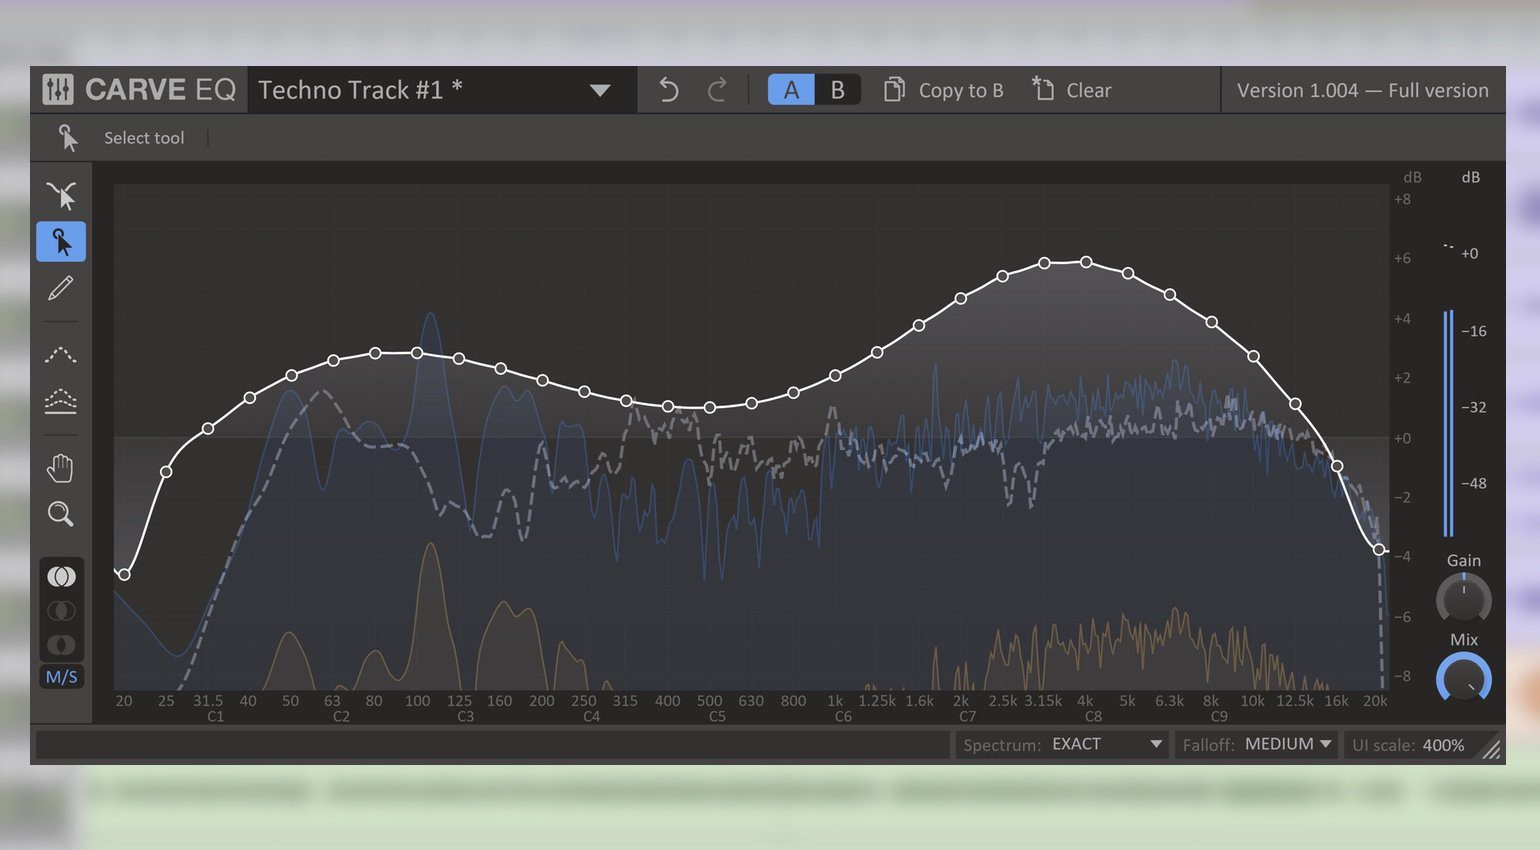Pick the pencil draw tool
1540x850 pixels.
pos(61,289)
